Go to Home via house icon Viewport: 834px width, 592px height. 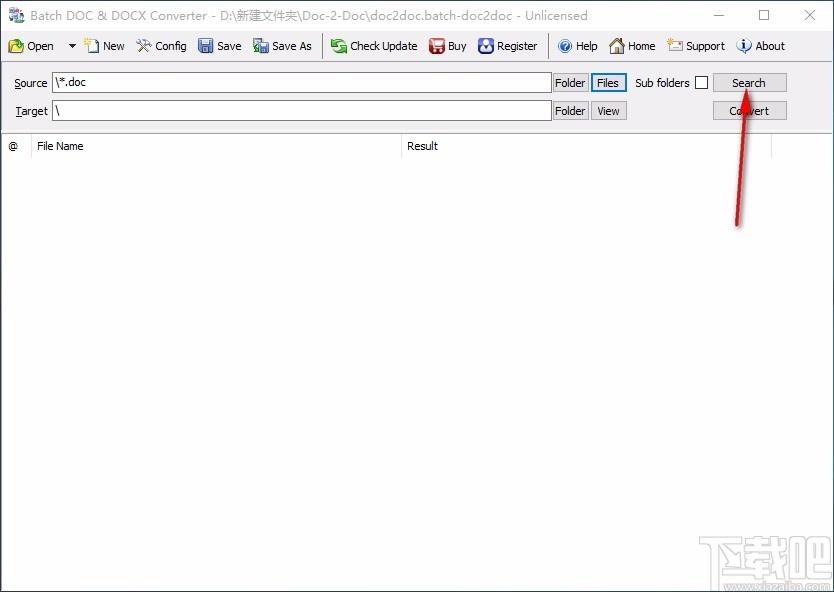pos(632,46)
